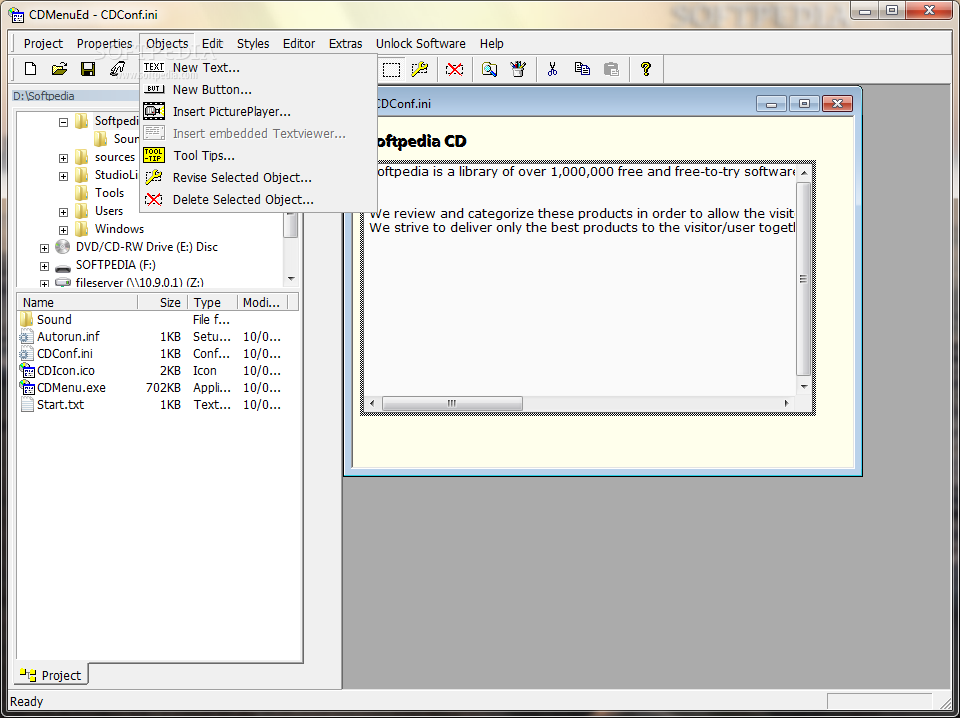Choose New Text... from Objects menu
960x718 pixels.
tap(258, 68)
